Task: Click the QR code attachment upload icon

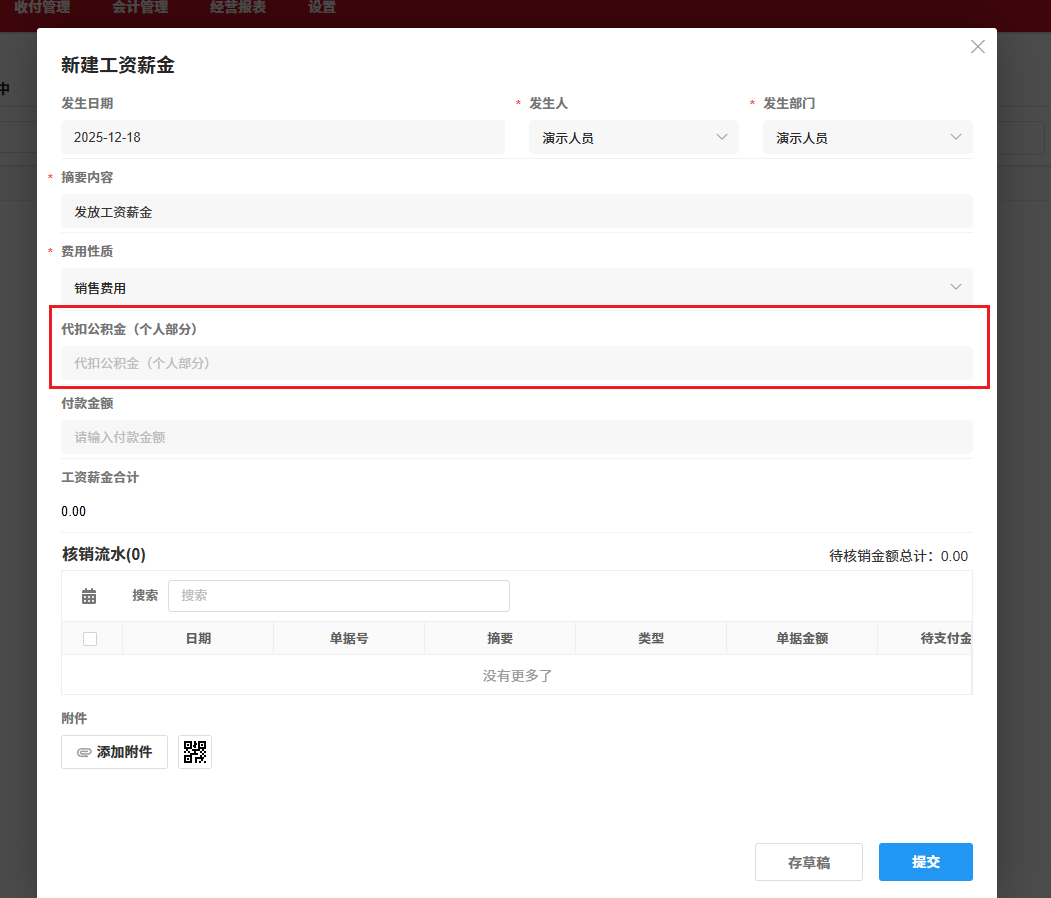Action: pyautogui.click(x=194, y=751)
